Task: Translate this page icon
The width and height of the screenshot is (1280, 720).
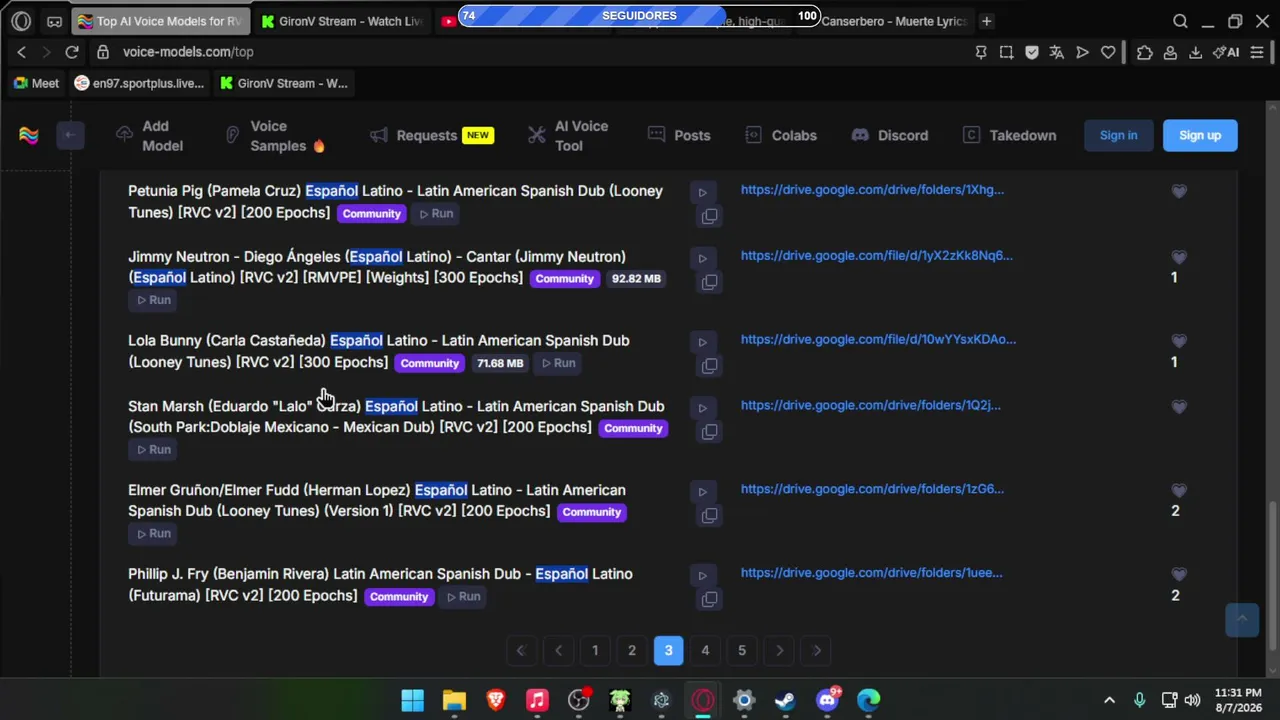Action: (x=1057, y=52)
